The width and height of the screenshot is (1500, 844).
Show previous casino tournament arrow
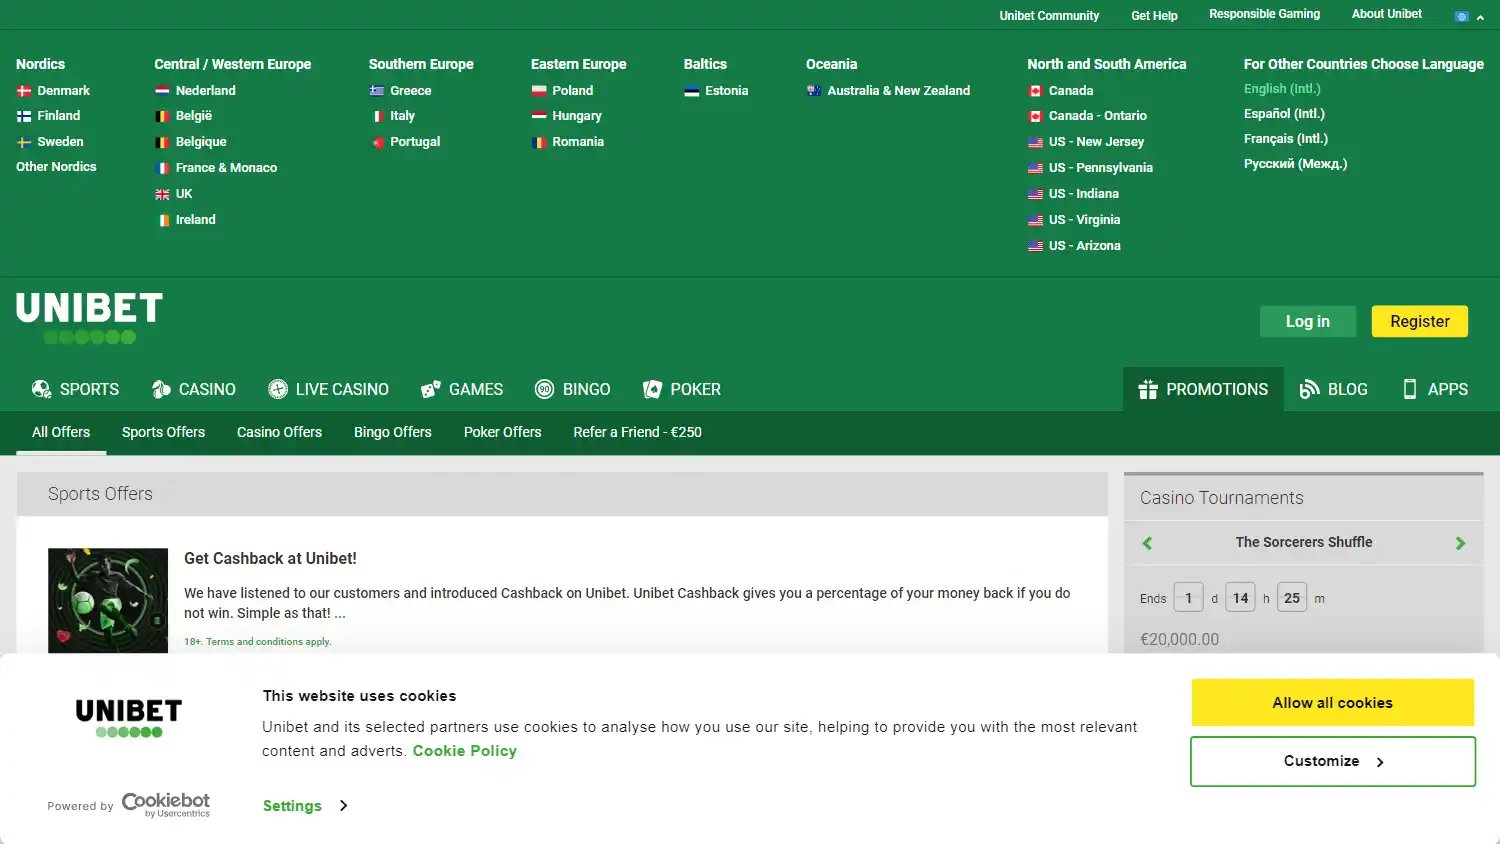1147,543
